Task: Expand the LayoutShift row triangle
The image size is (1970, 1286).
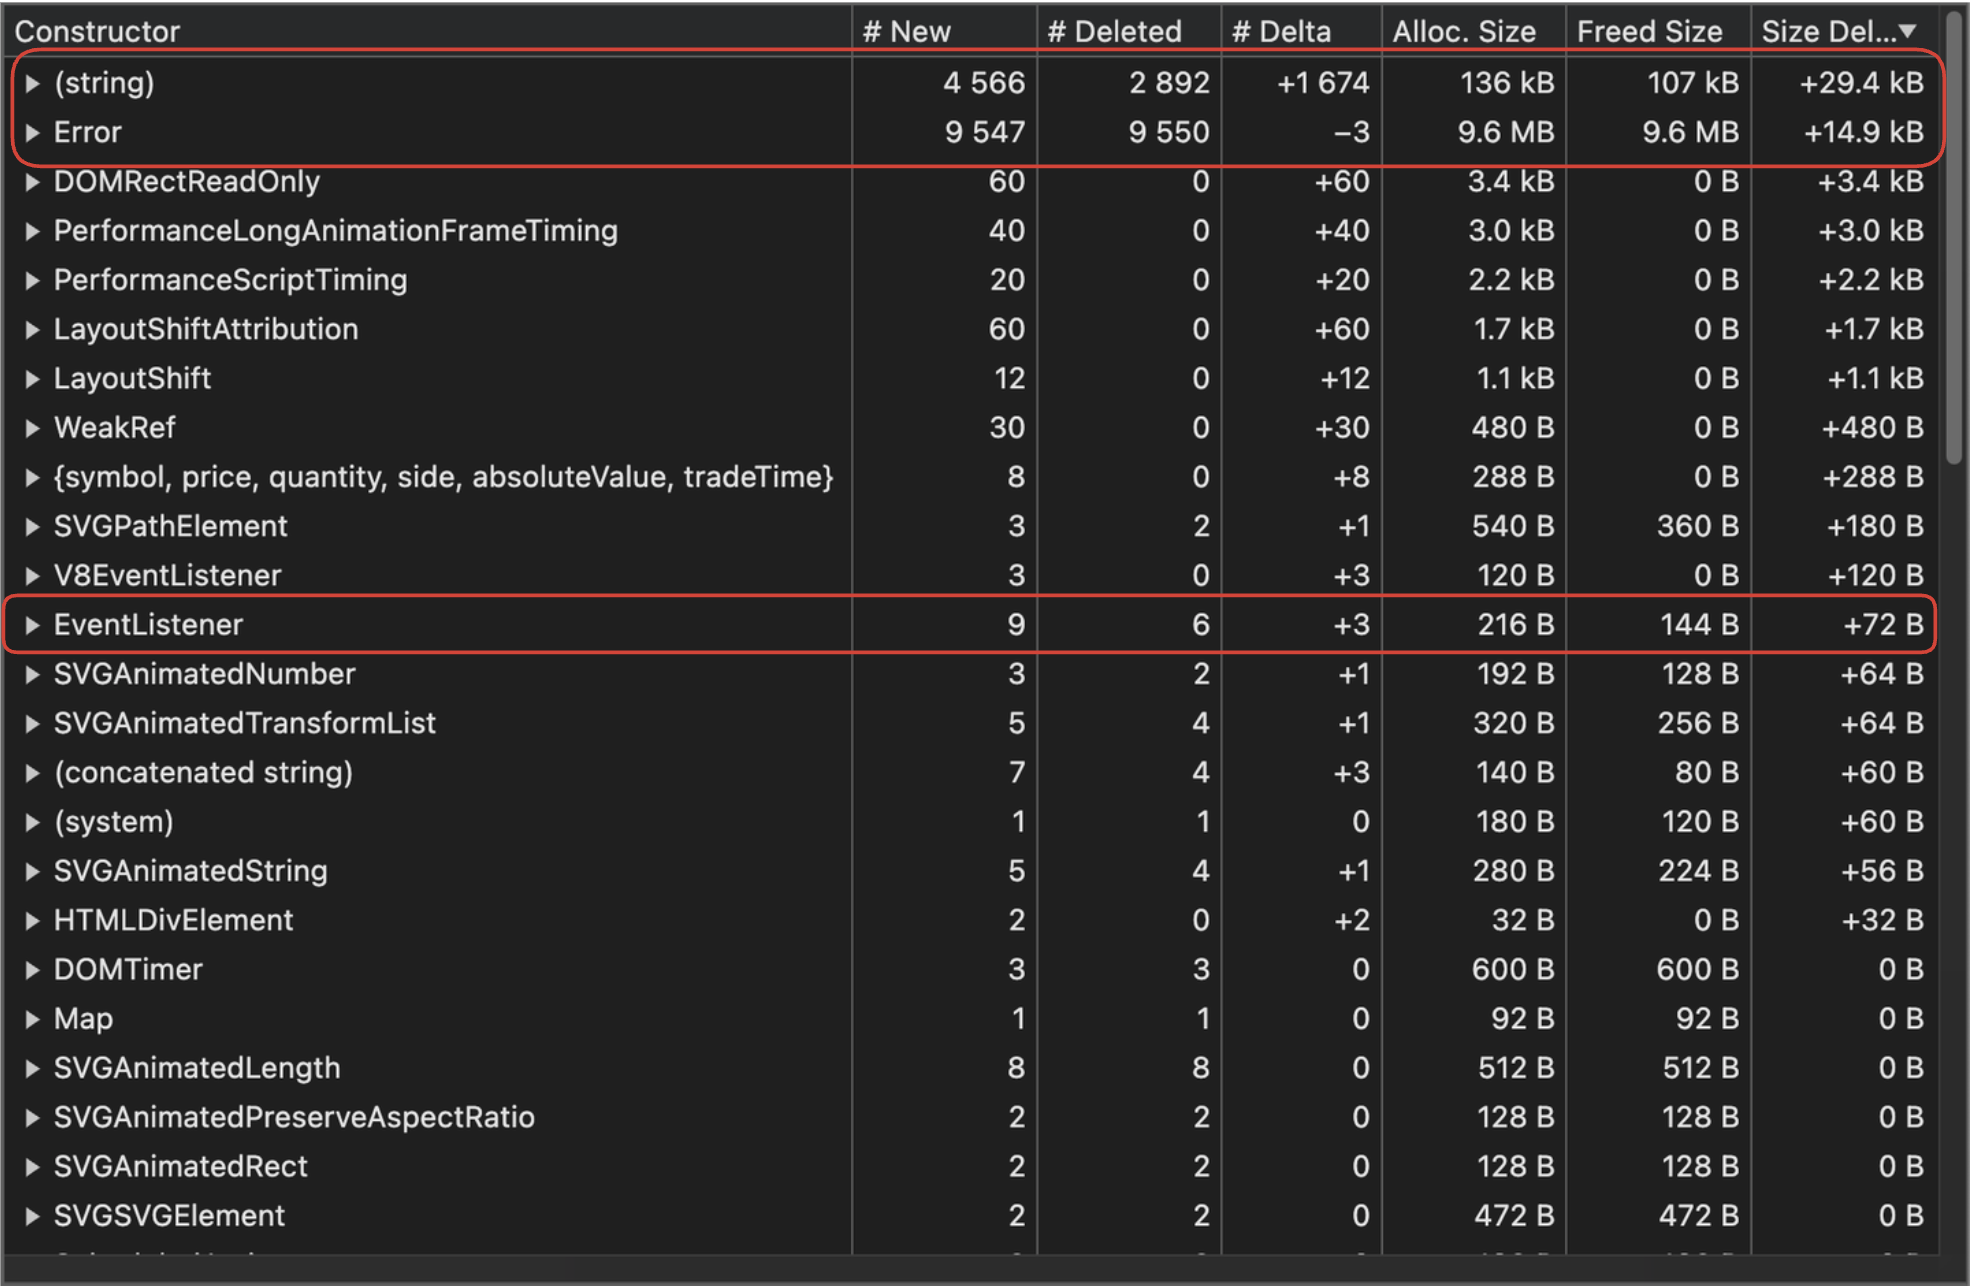Action: point(32,379)
